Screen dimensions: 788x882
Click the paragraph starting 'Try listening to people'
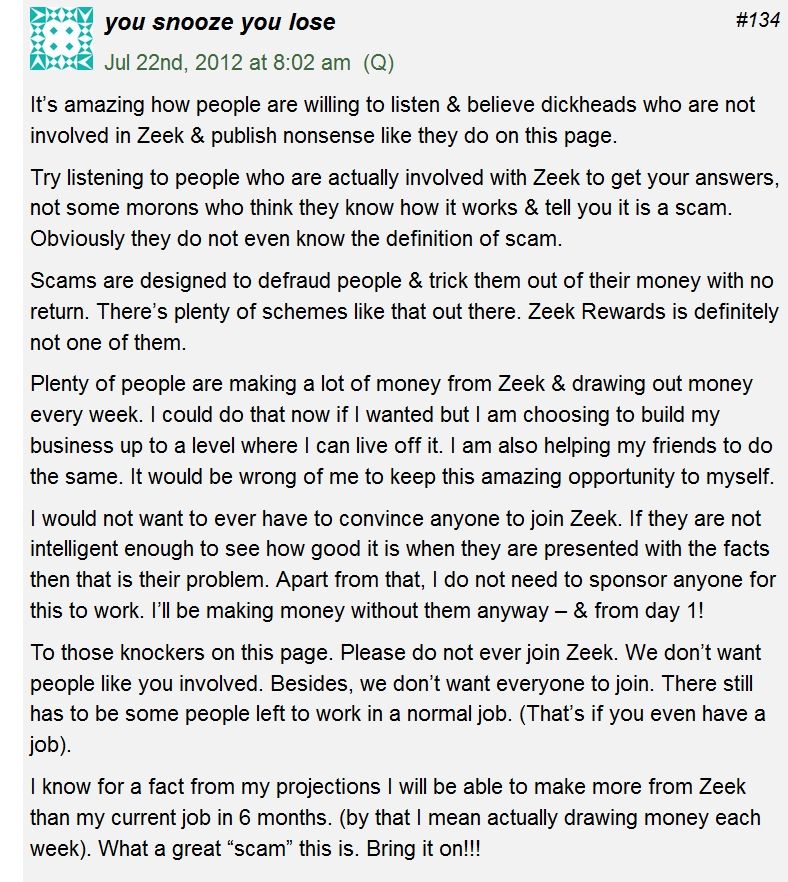[x=404, y=208]
